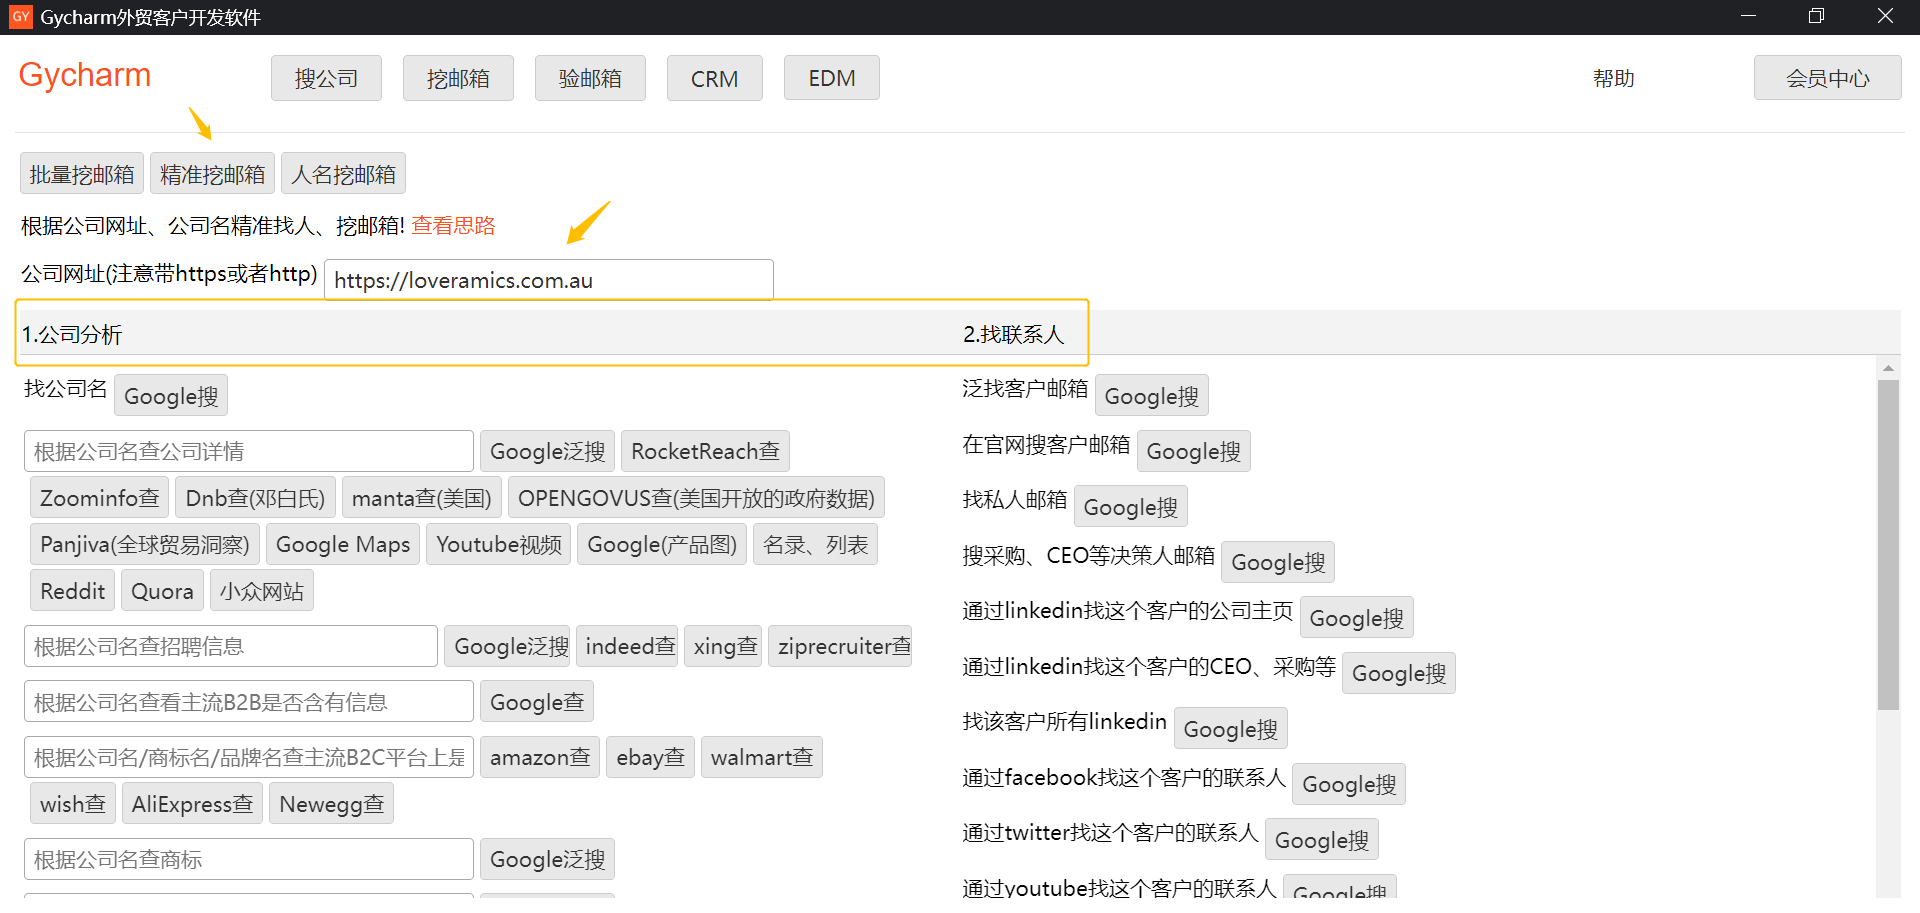Open the 帮助 help menu
The image size is (1920, 913).
point(1613,78)
